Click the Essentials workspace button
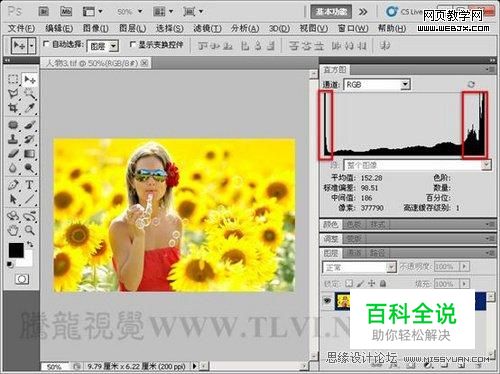 pos(331,12)
